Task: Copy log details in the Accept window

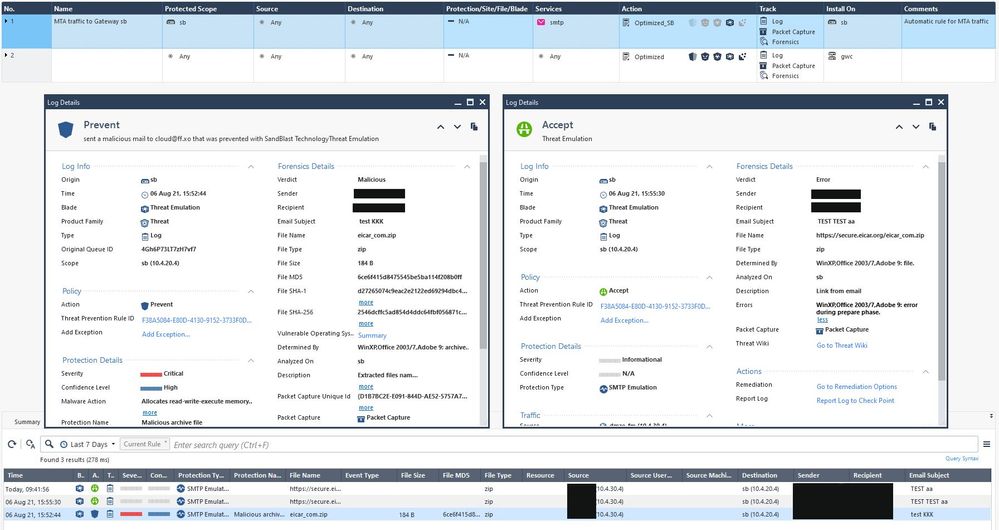Action: pos(933,126)
